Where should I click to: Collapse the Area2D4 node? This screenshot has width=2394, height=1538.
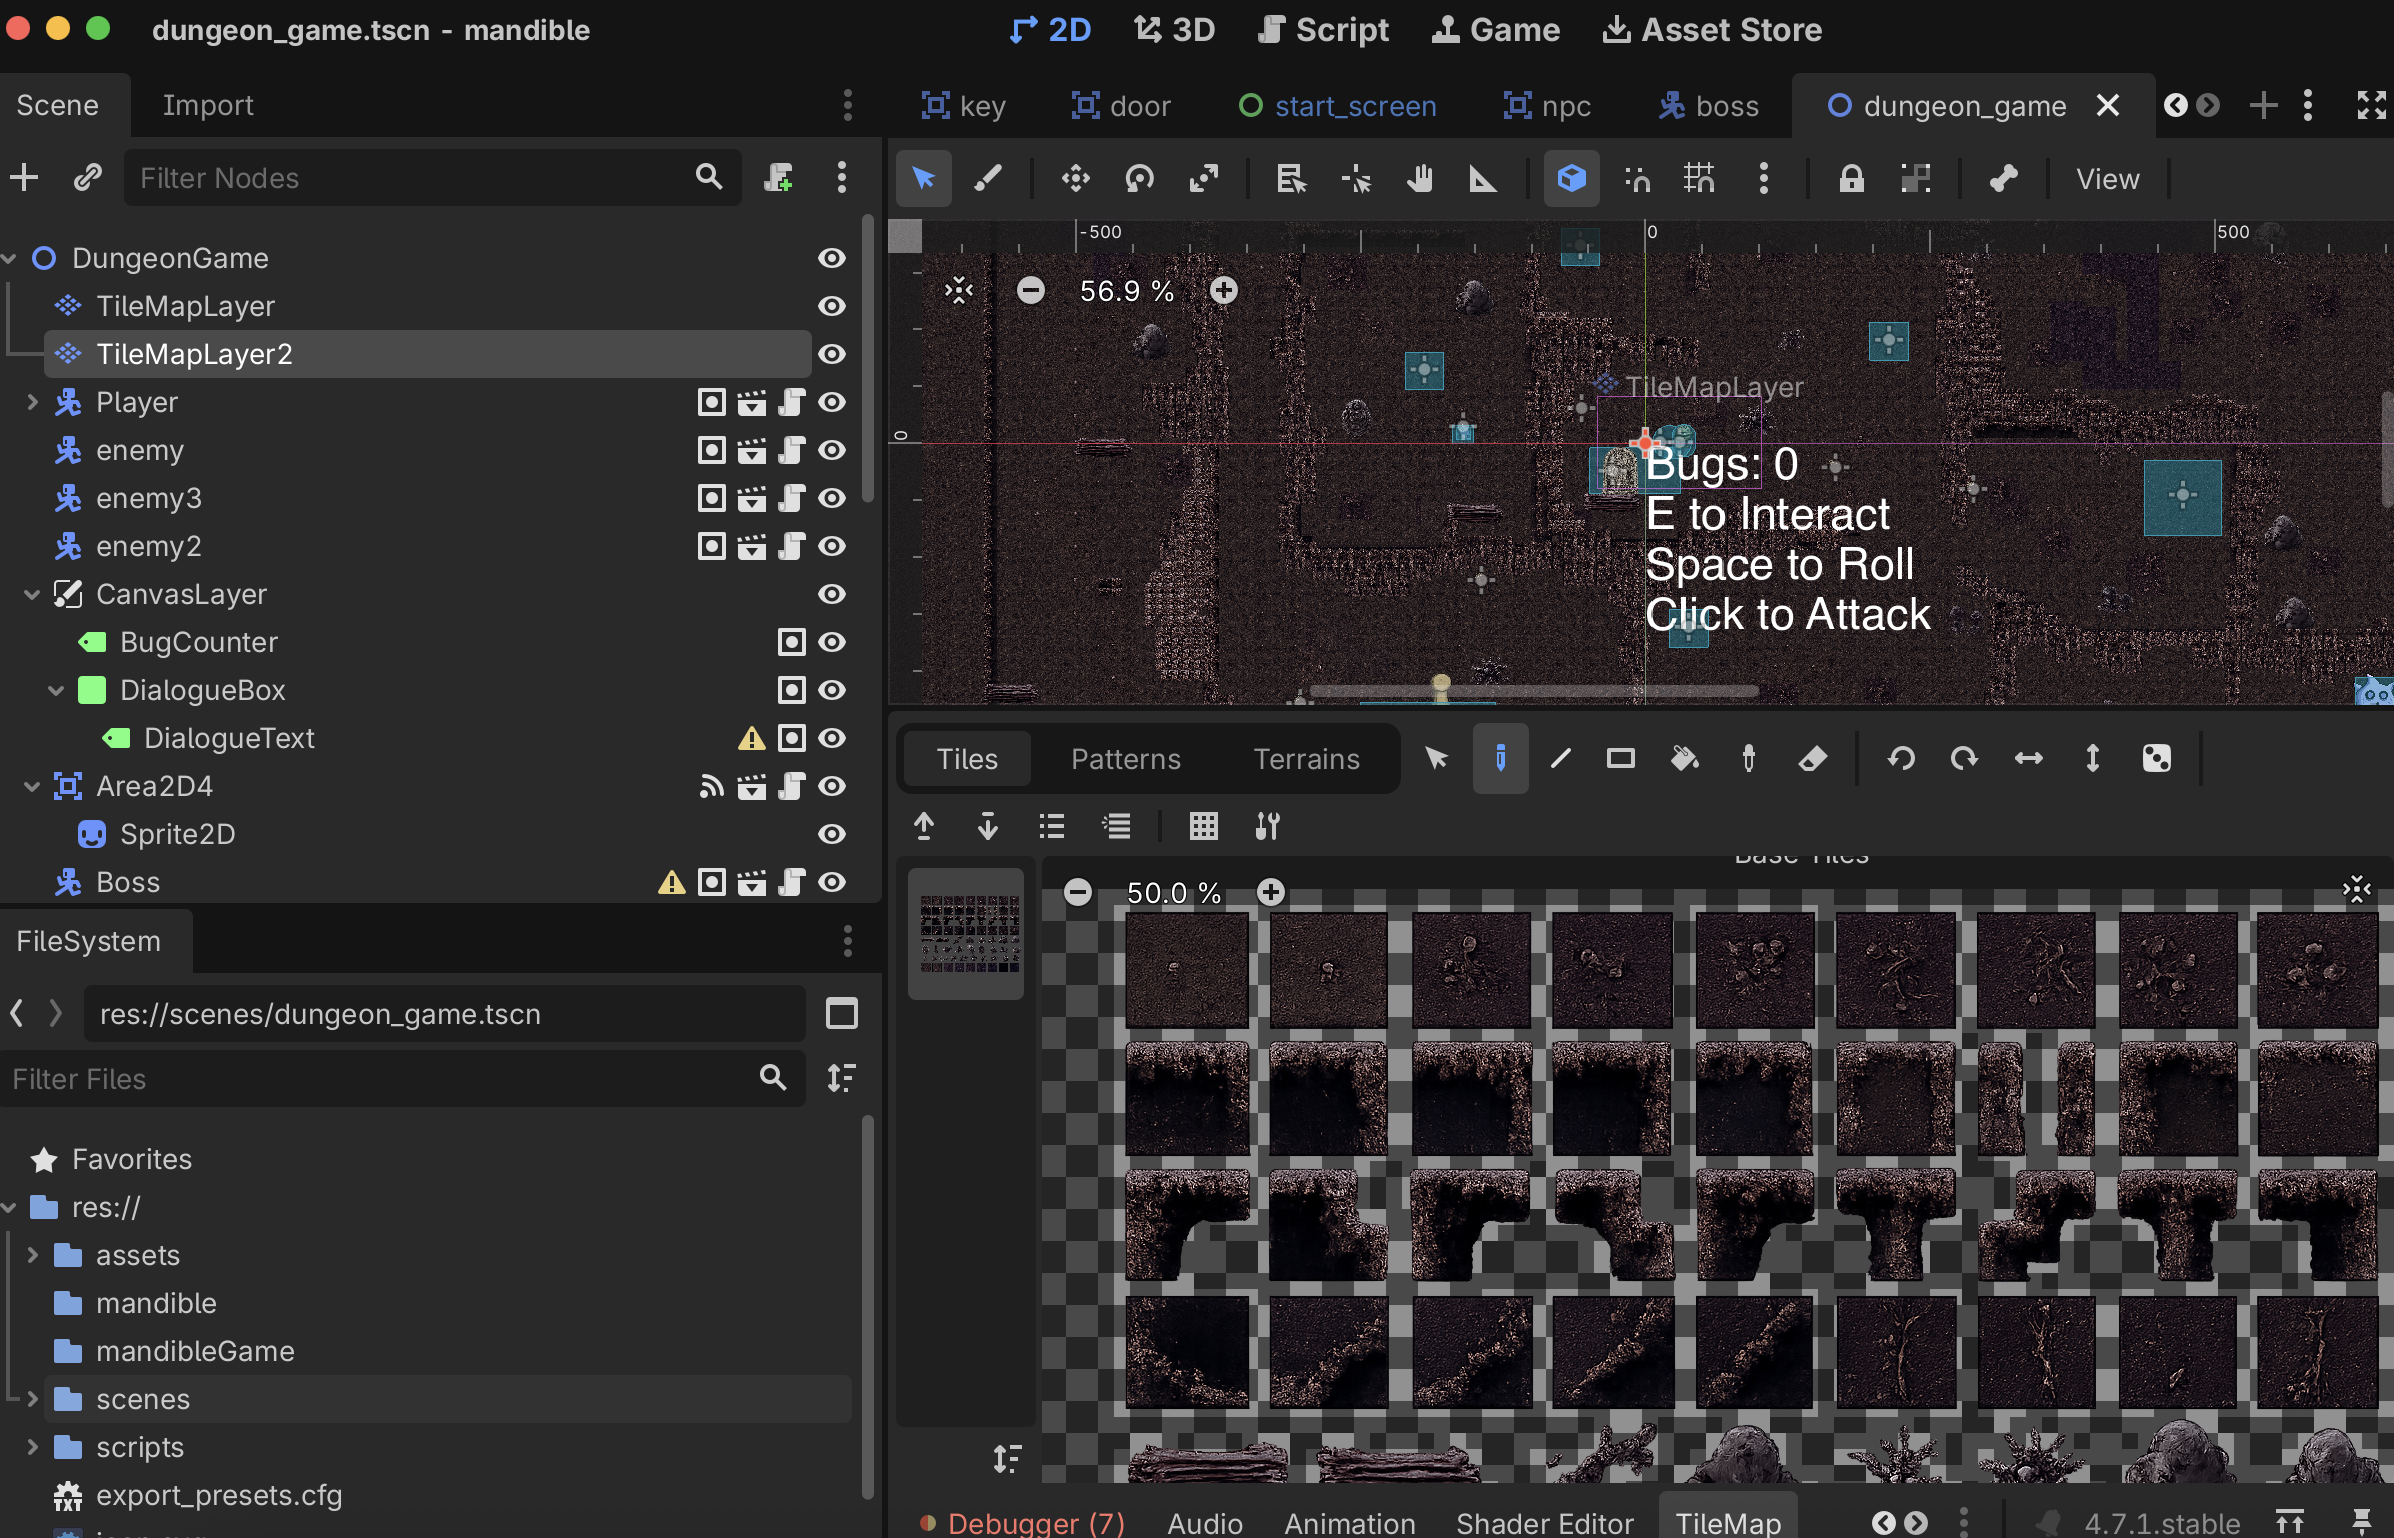point(32,786)
